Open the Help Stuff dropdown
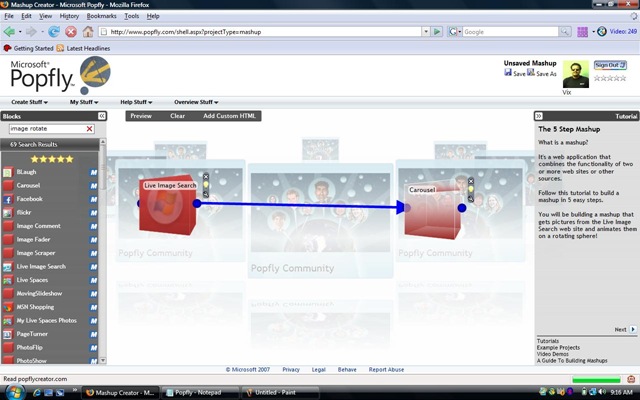 136,102
